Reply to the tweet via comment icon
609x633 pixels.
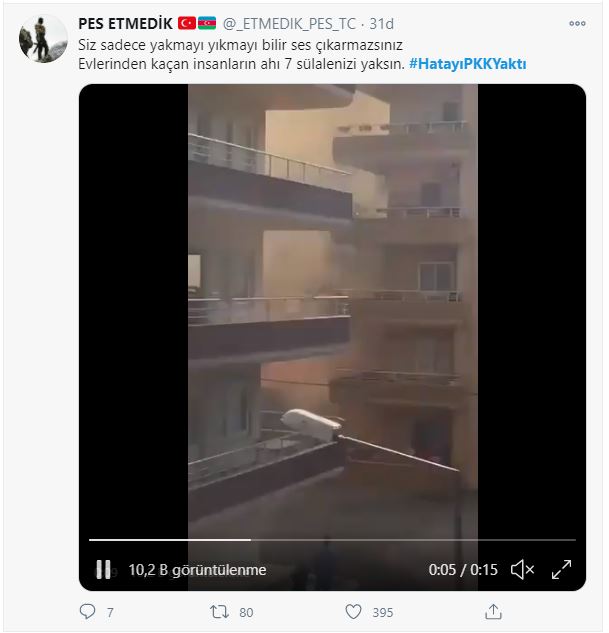[x=88, y=612]
